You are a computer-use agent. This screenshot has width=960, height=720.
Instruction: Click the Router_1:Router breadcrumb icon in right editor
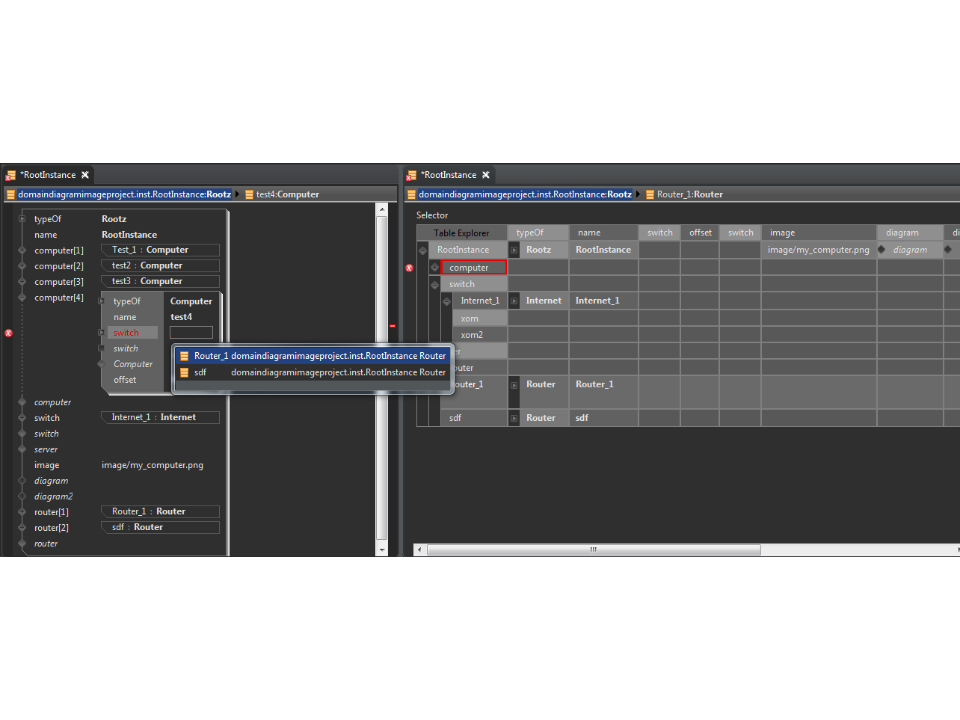point(650,195)
